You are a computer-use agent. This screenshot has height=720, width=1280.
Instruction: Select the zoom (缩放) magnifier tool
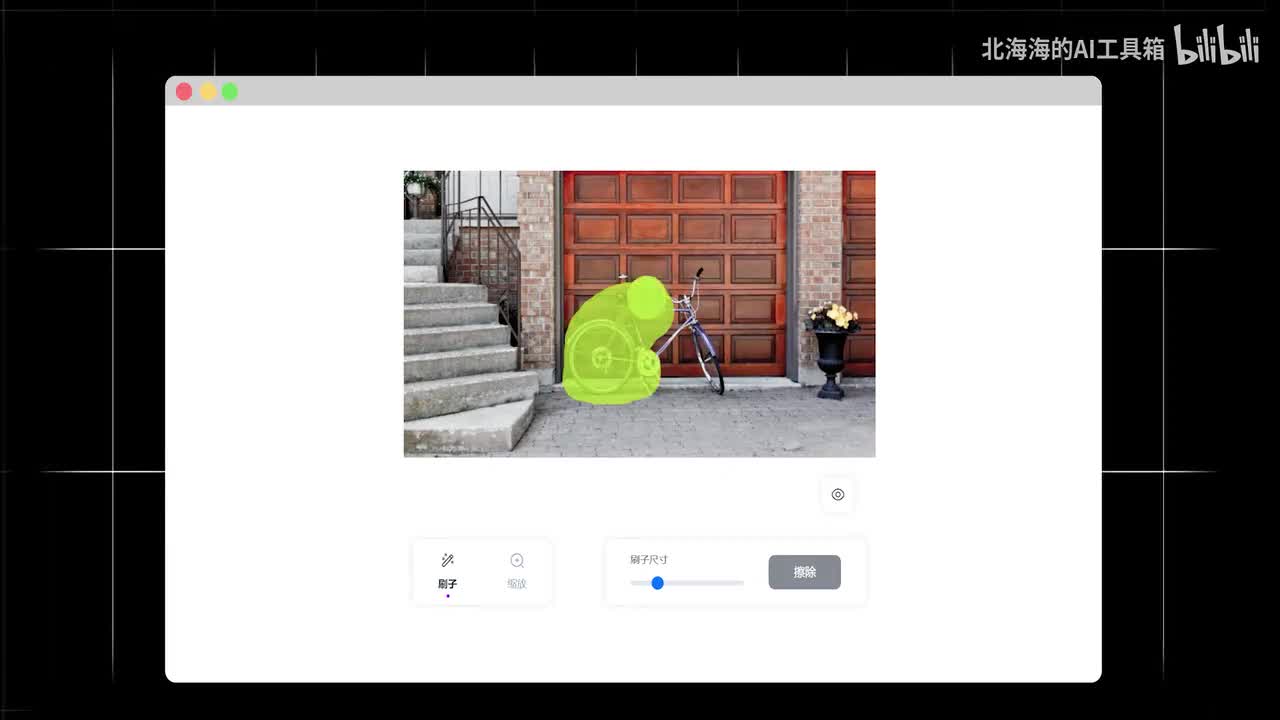pos(516,570)
